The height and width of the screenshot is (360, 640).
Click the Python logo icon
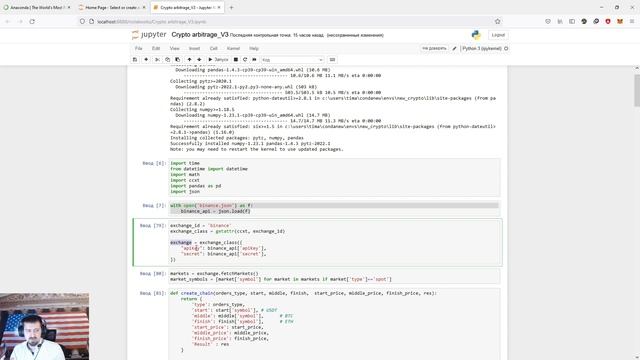pyautogui.click(x=476, y=35)
